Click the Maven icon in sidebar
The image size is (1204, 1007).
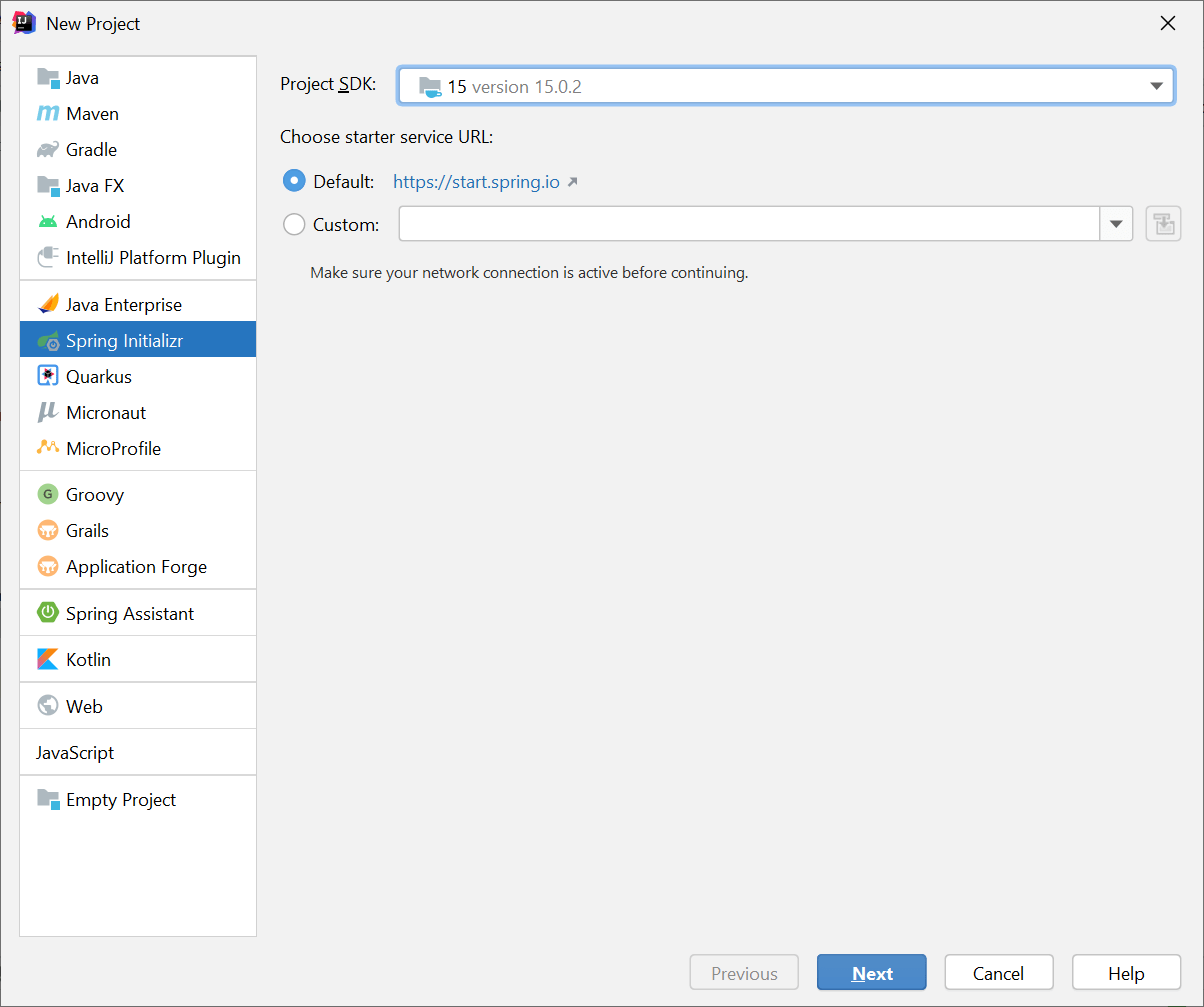[x=48, y=114]
